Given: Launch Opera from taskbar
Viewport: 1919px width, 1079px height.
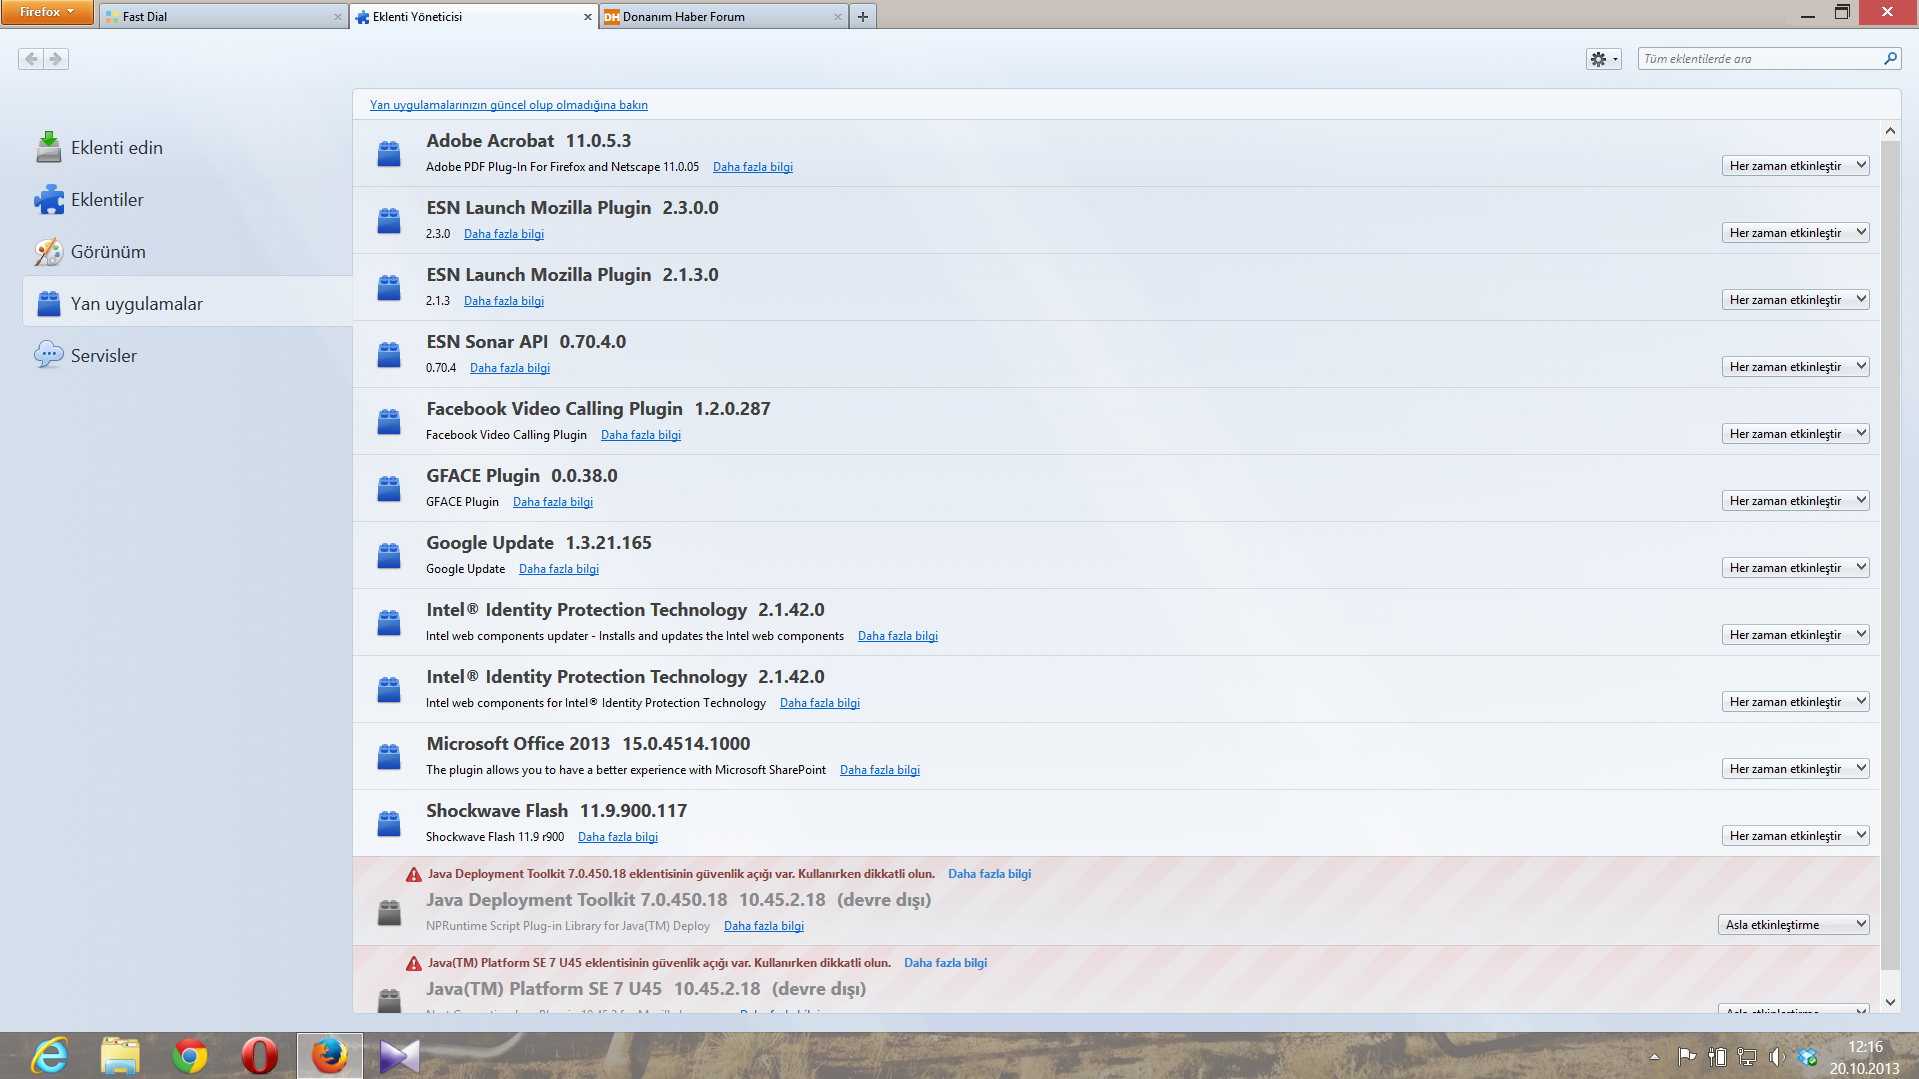Looking at the screenshot, I should (260, 1056).
